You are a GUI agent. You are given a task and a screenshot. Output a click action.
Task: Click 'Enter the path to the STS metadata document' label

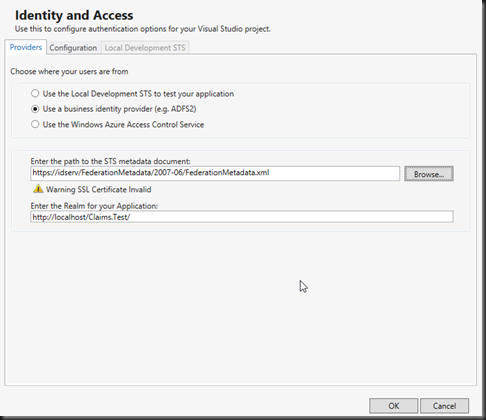110,161
